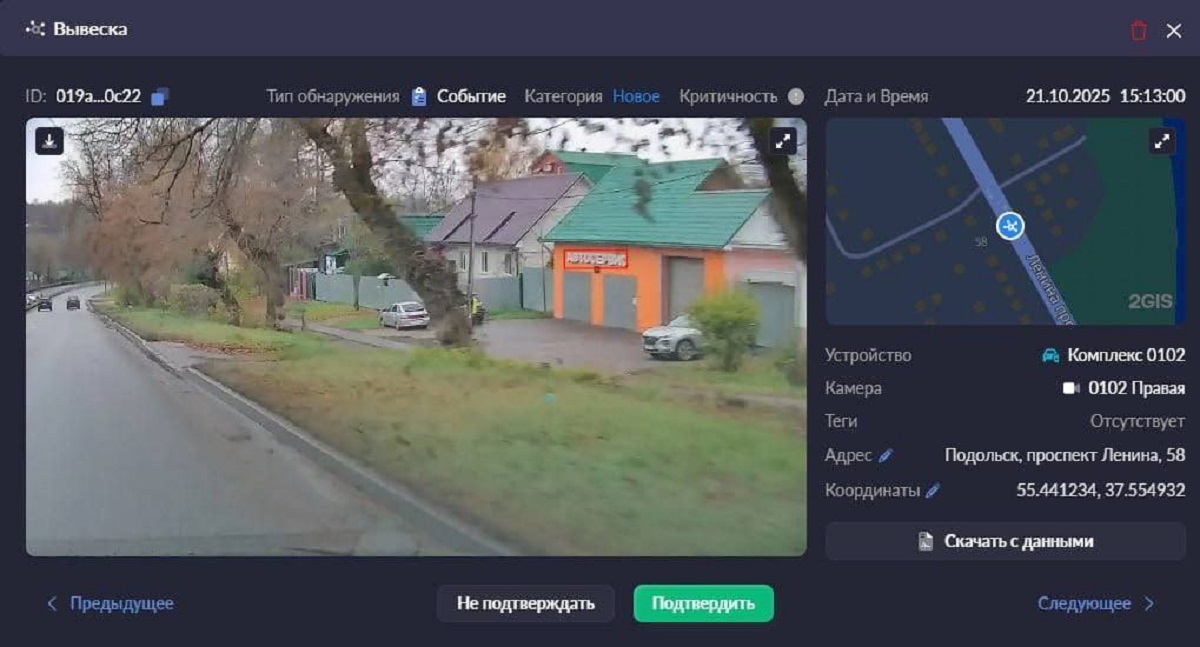This screenshot has width=1200, height=647.
Task: Select the 0102 Правая camera entry
Action: (1124, 388)
